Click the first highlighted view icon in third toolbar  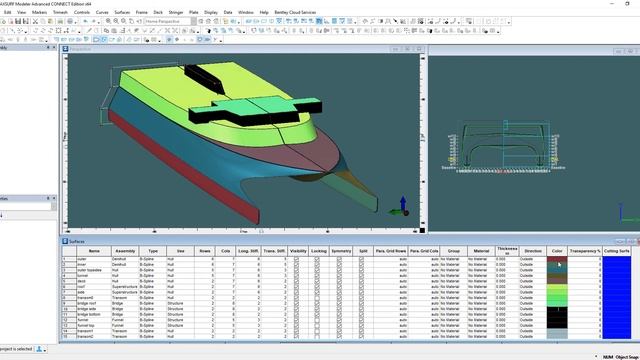coord(96,40)
